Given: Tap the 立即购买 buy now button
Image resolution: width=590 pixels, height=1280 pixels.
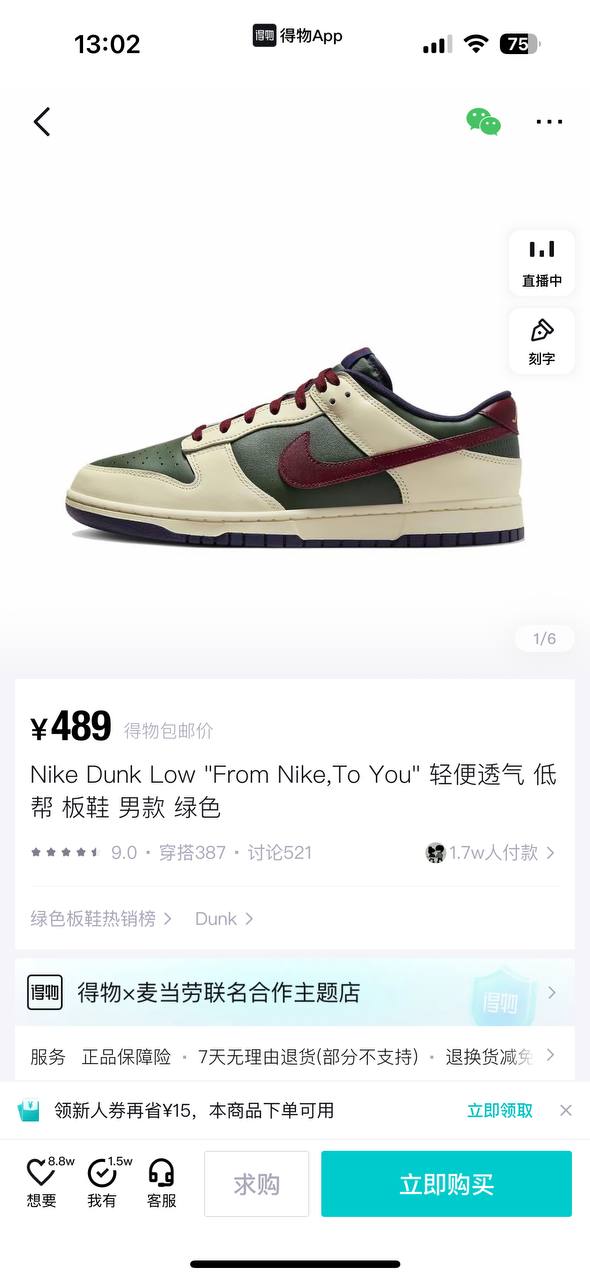Looking at the screenshot, I should [x=446, y=1184].
